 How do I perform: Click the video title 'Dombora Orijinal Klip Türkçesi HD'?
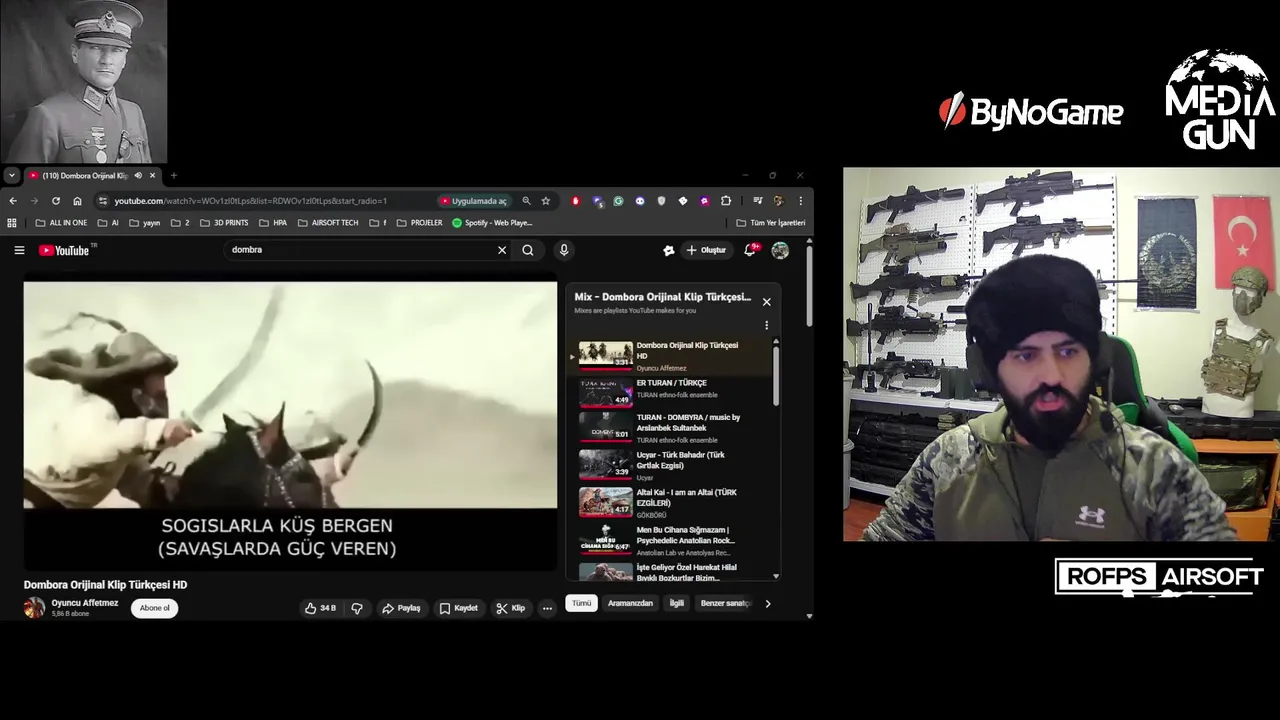pyautogui.click(x=105, y=585)
